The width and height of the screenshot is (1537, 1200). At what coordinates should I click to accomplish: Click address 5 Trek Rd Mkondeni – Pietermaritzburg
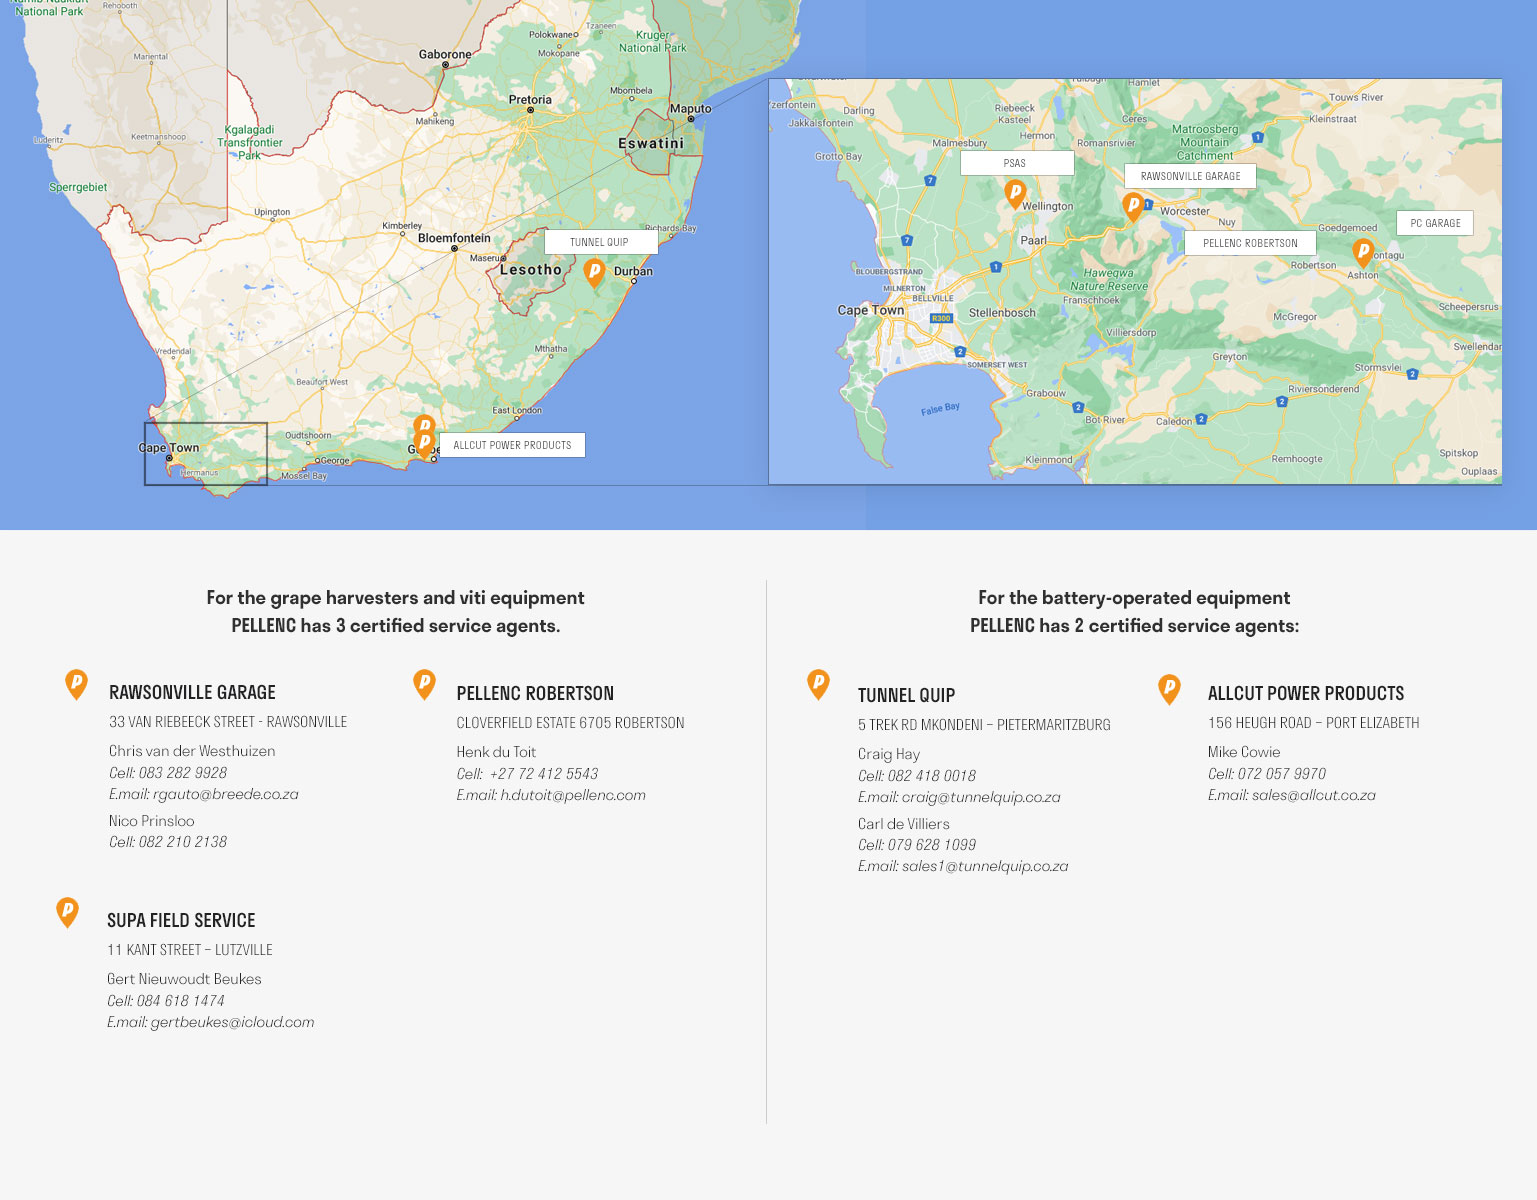click(x=984, y=725)
